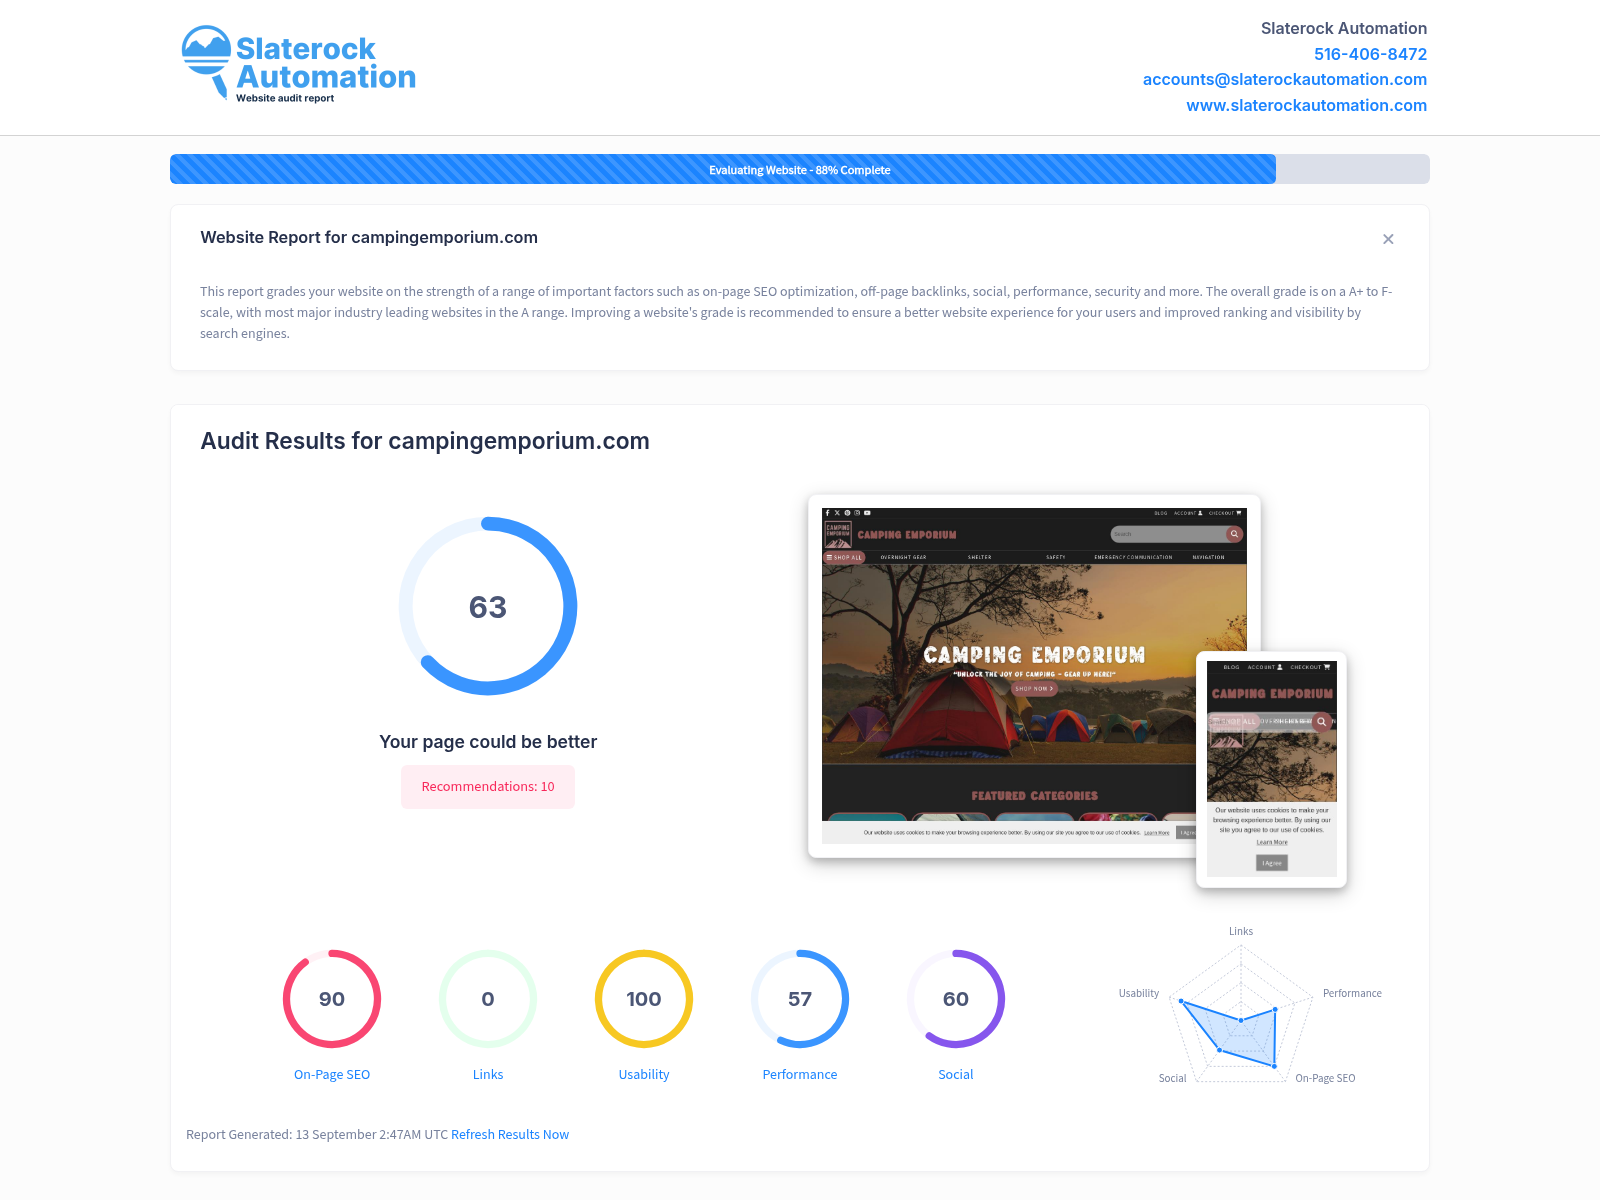Visit www.slaterockautomation.com link
Viewport: 1600px width, 1200px height.
tap(1306, 105)
